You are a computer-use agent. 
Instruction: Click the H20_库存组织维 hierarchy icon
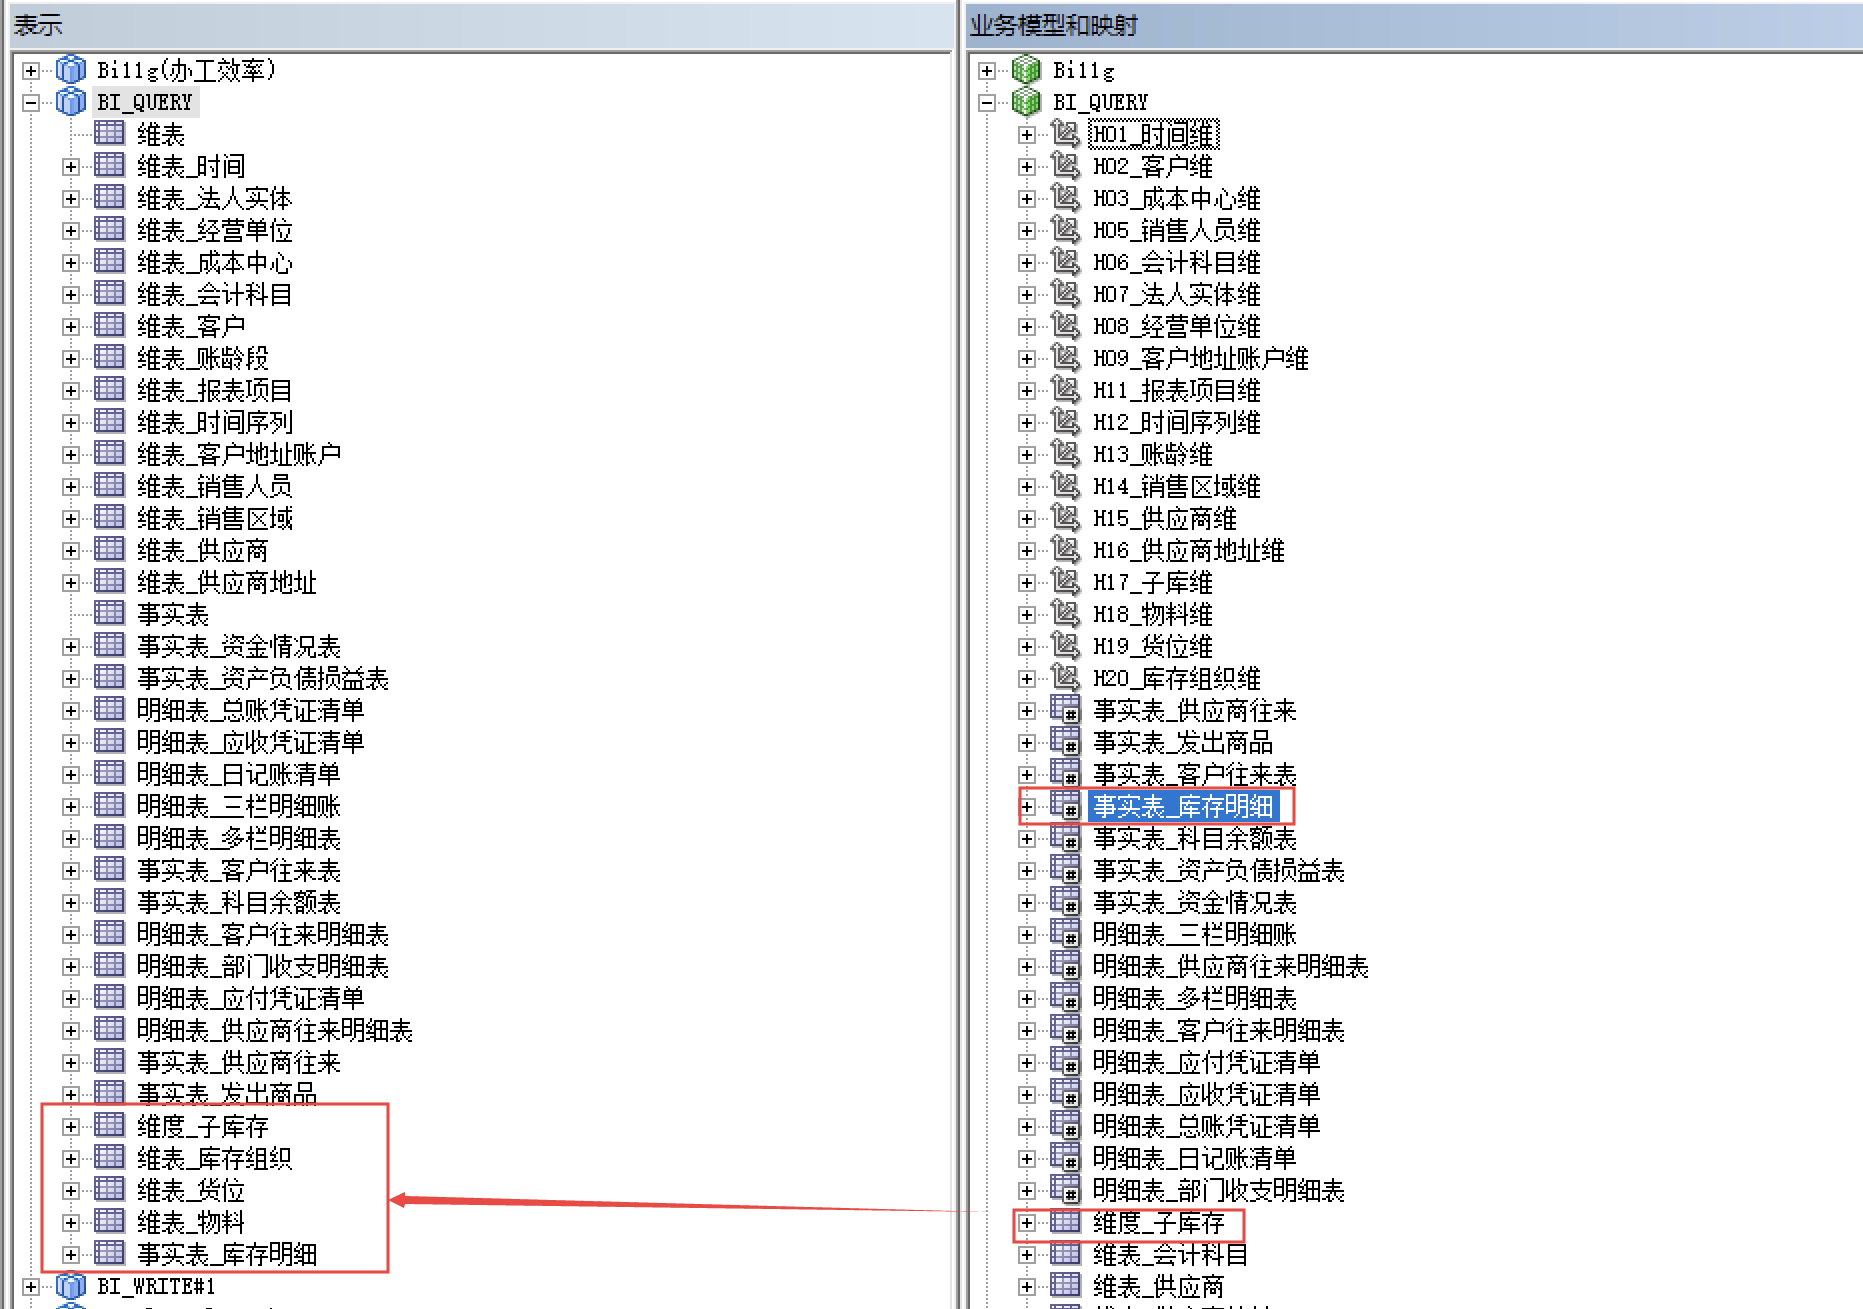[1065, 678]
